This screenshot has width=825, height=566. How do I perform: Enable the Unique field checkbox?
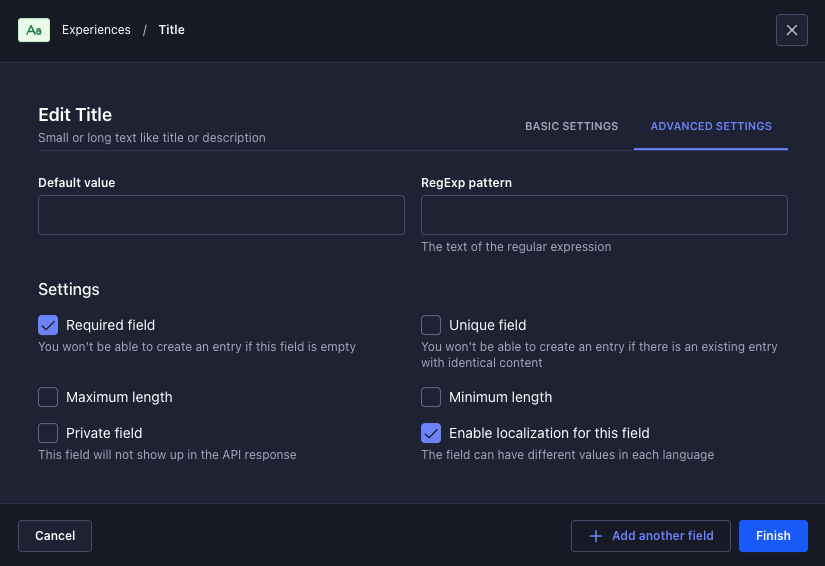(x=431, y=325)
